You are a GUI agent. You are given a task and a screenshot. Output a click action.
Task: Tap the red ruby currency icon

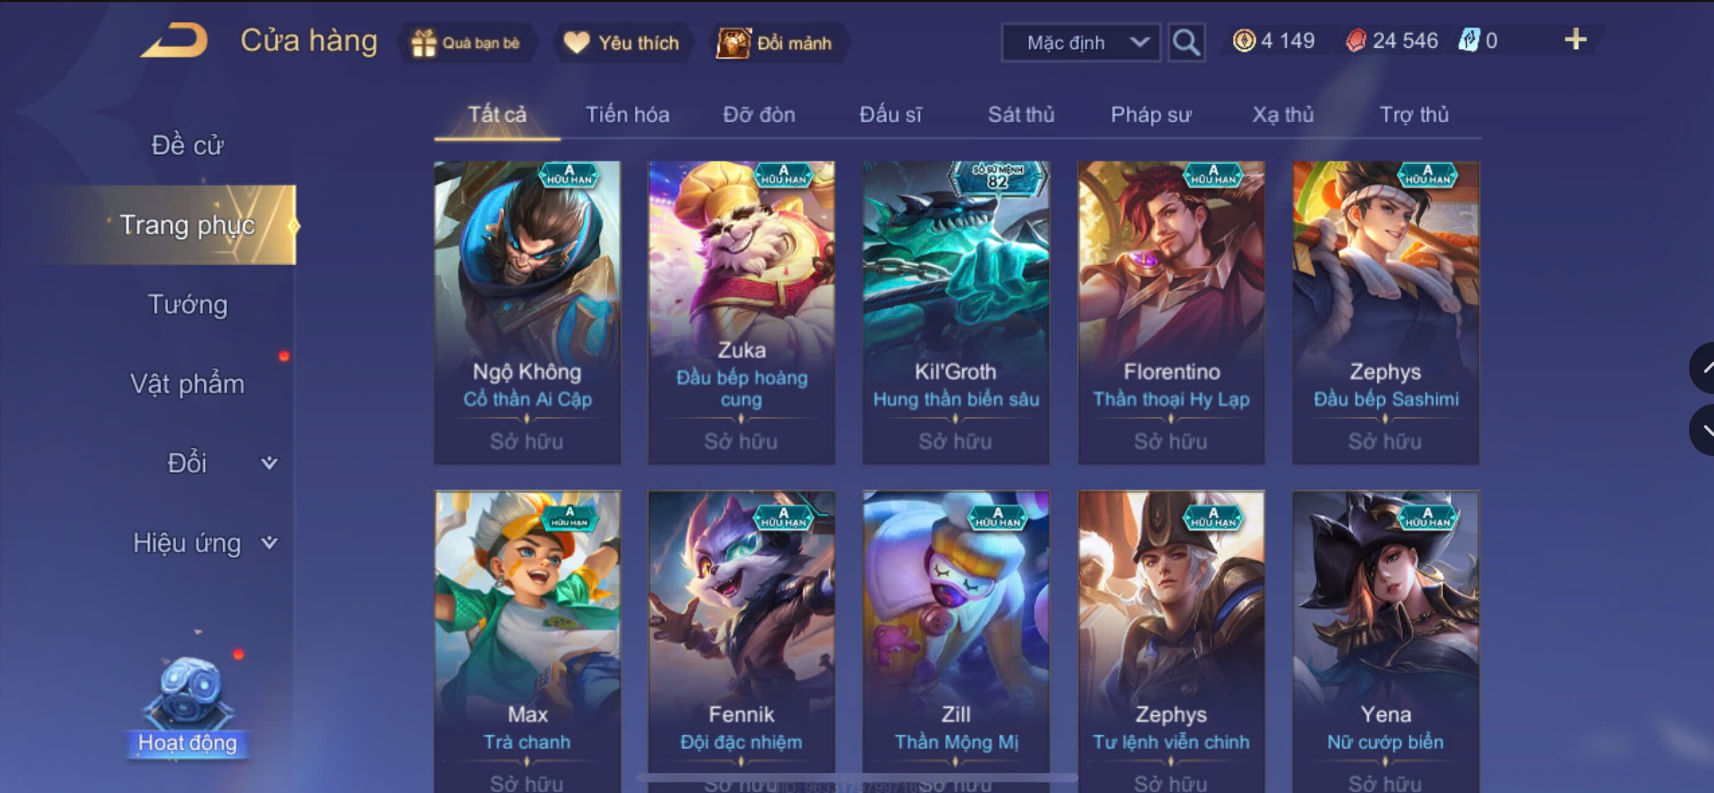(1355, 41)
